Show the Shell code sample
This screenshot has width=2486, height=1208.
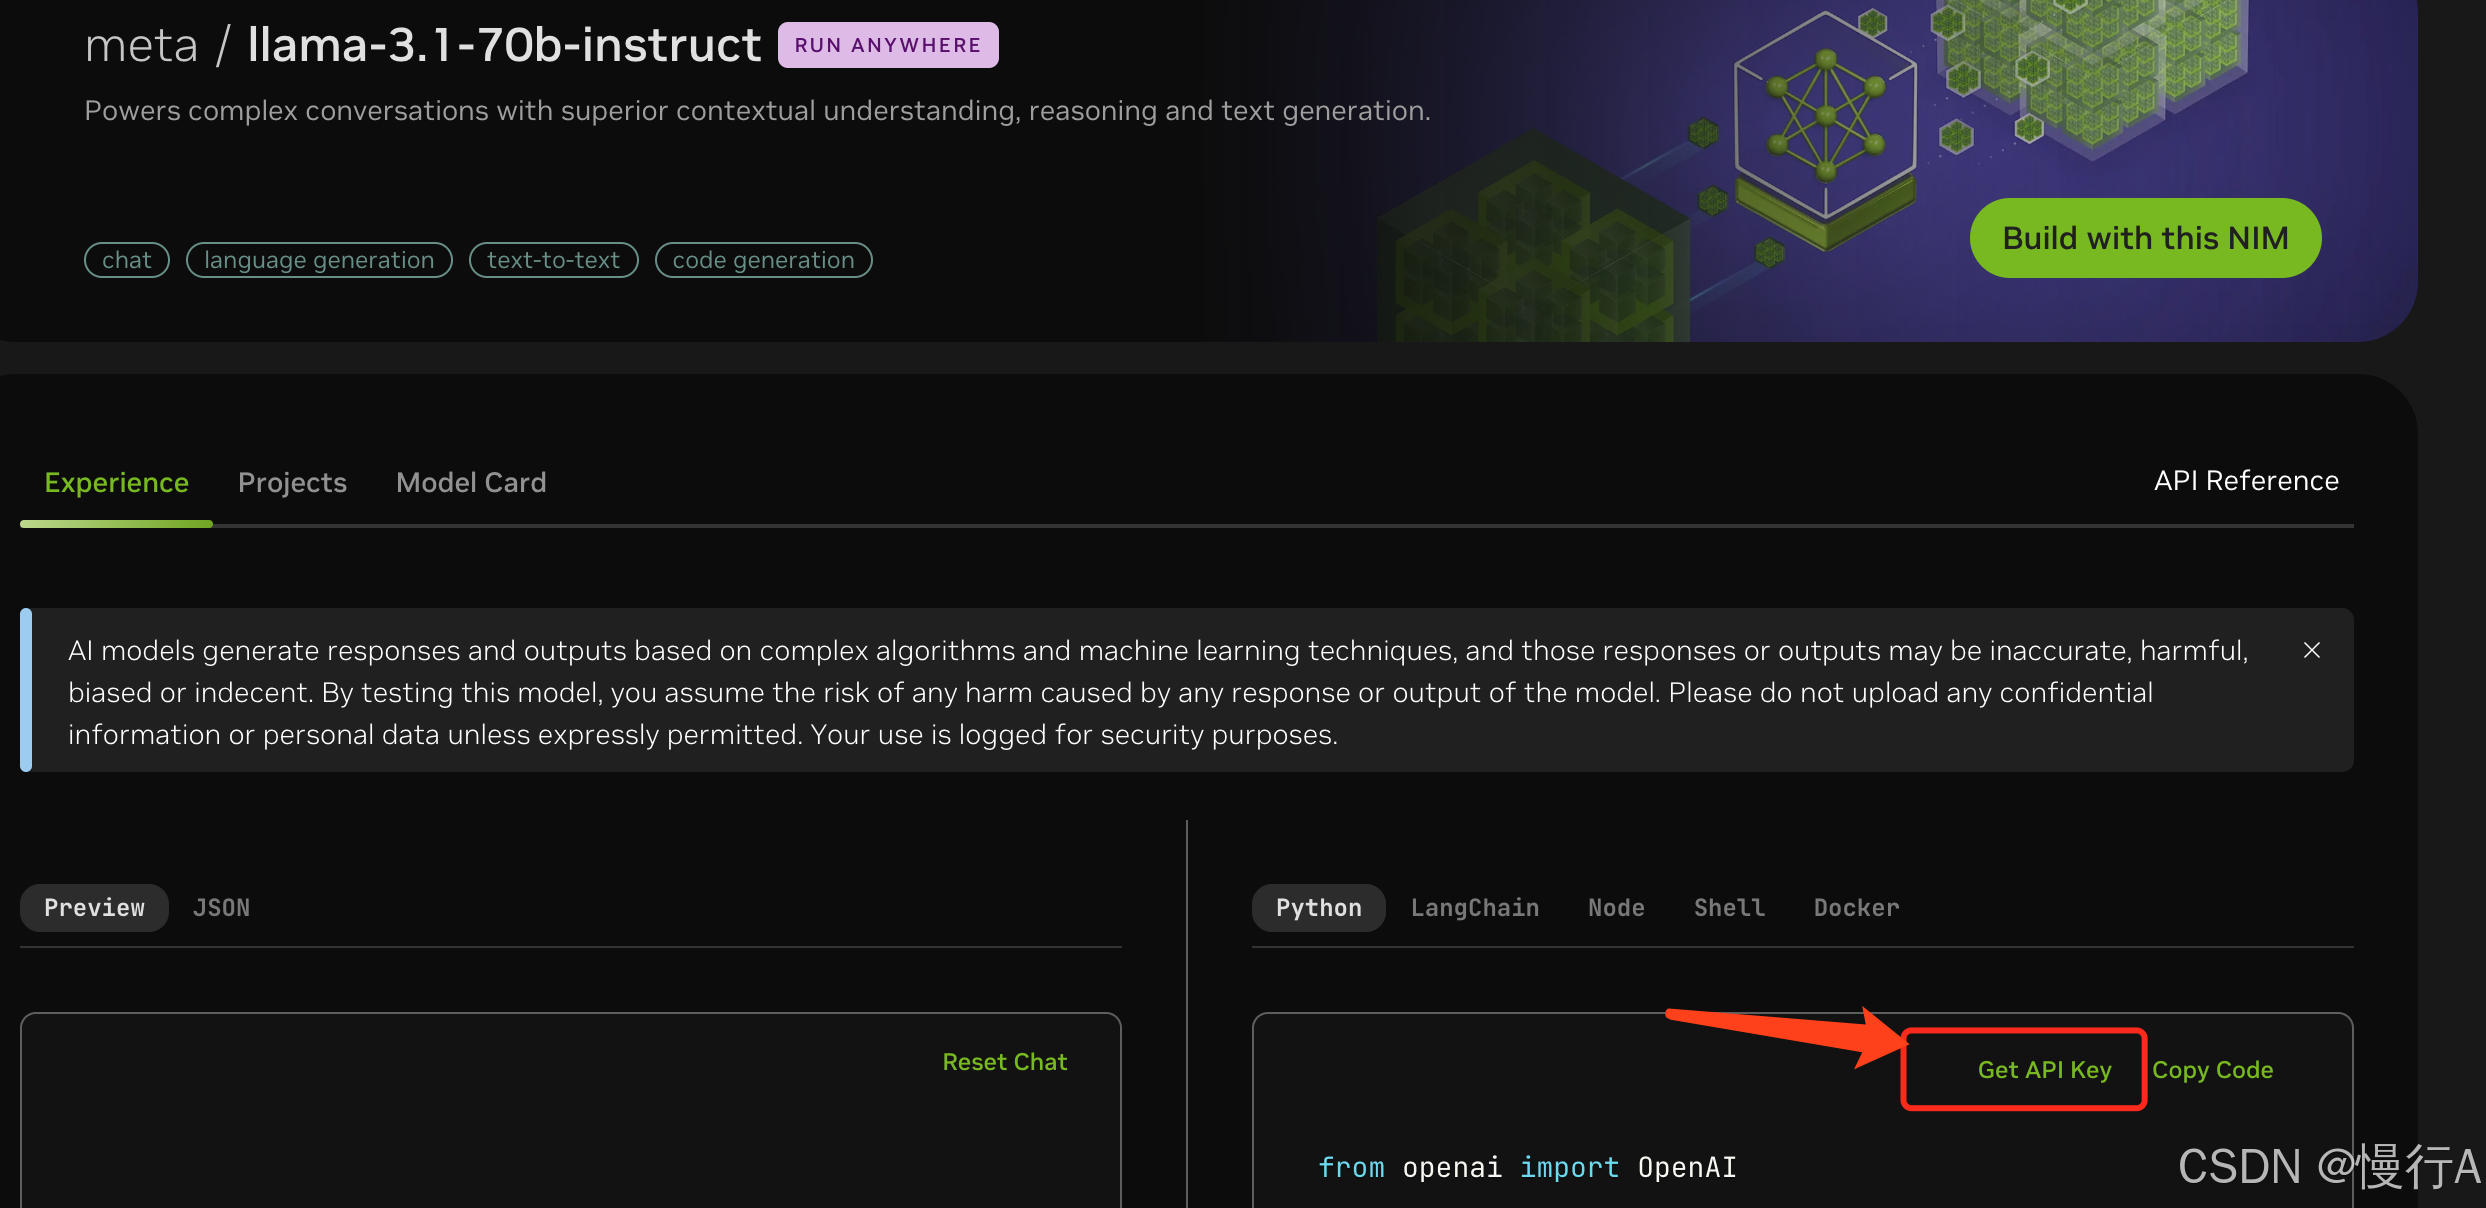[1729, 907]
